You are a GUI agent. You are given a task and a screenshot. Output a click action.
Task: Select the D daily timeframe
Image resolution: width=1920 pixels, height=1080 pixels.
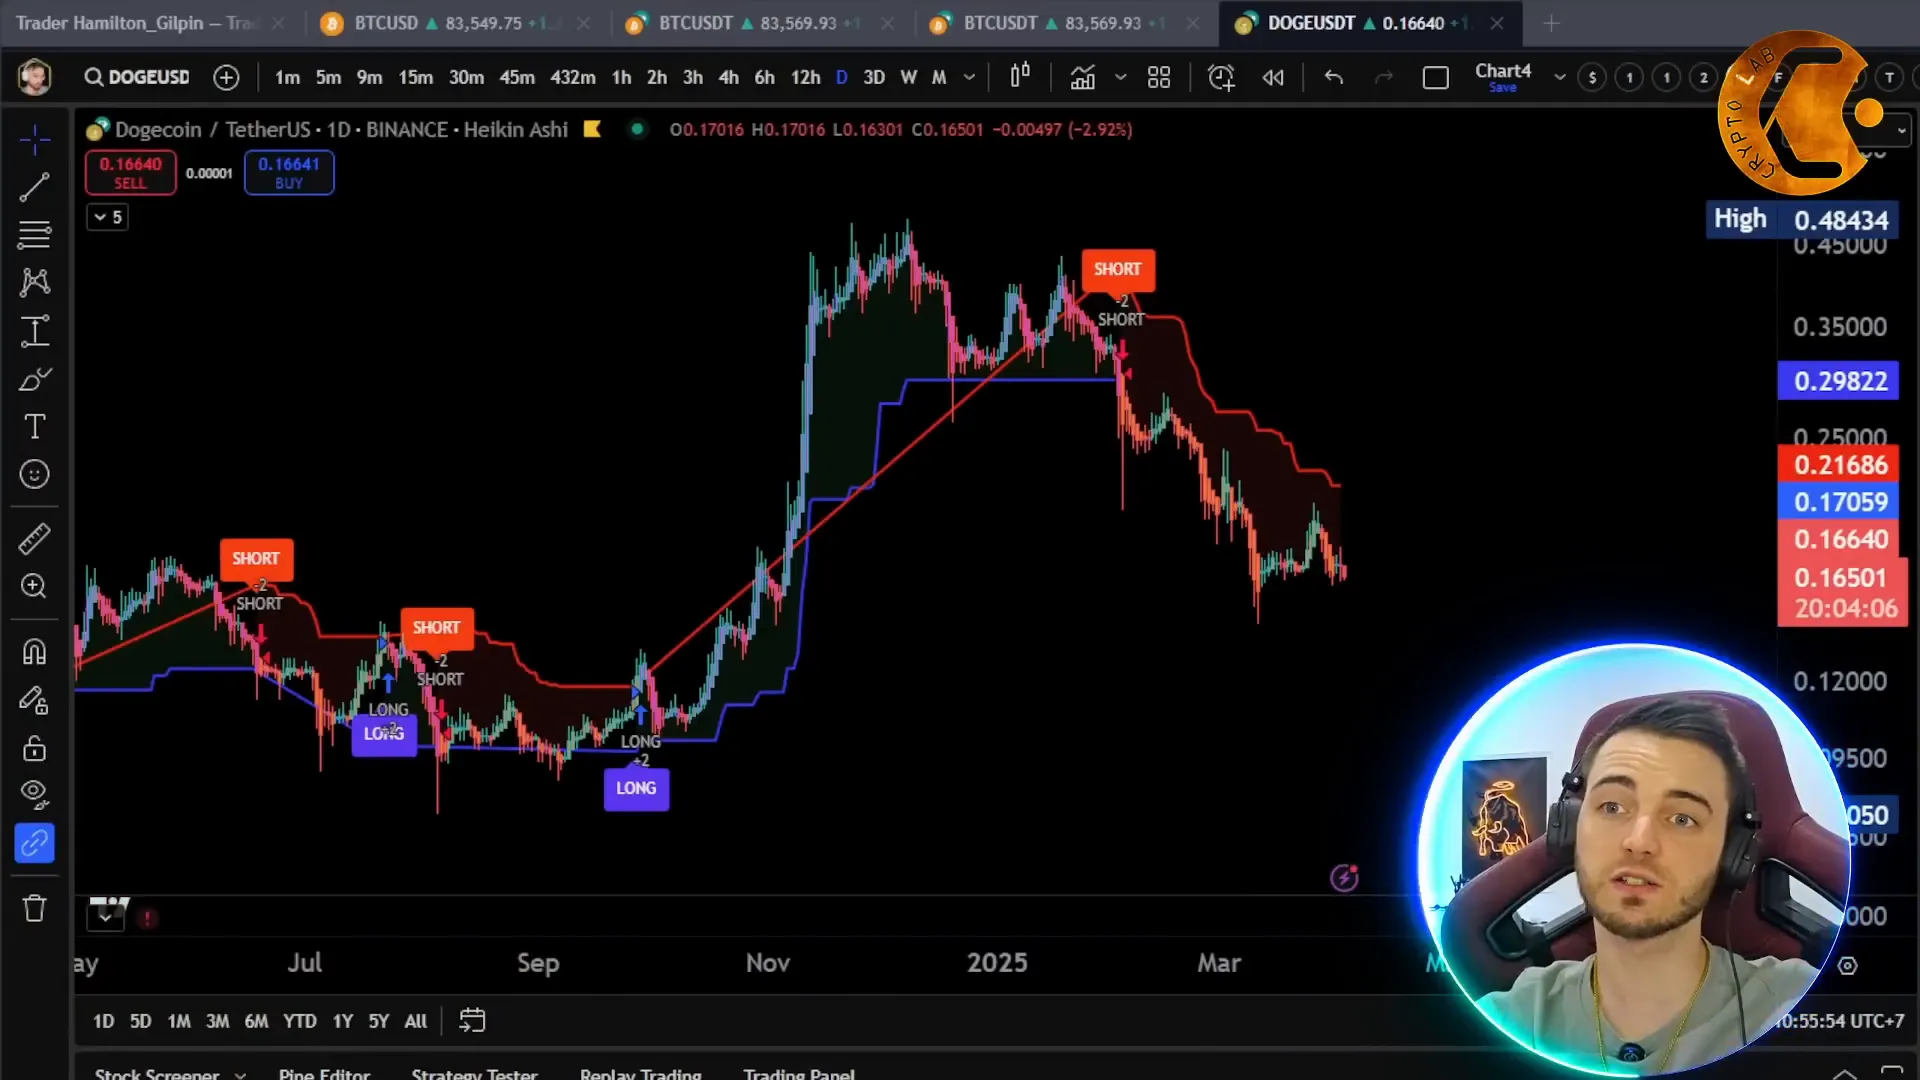pos(841,77)
